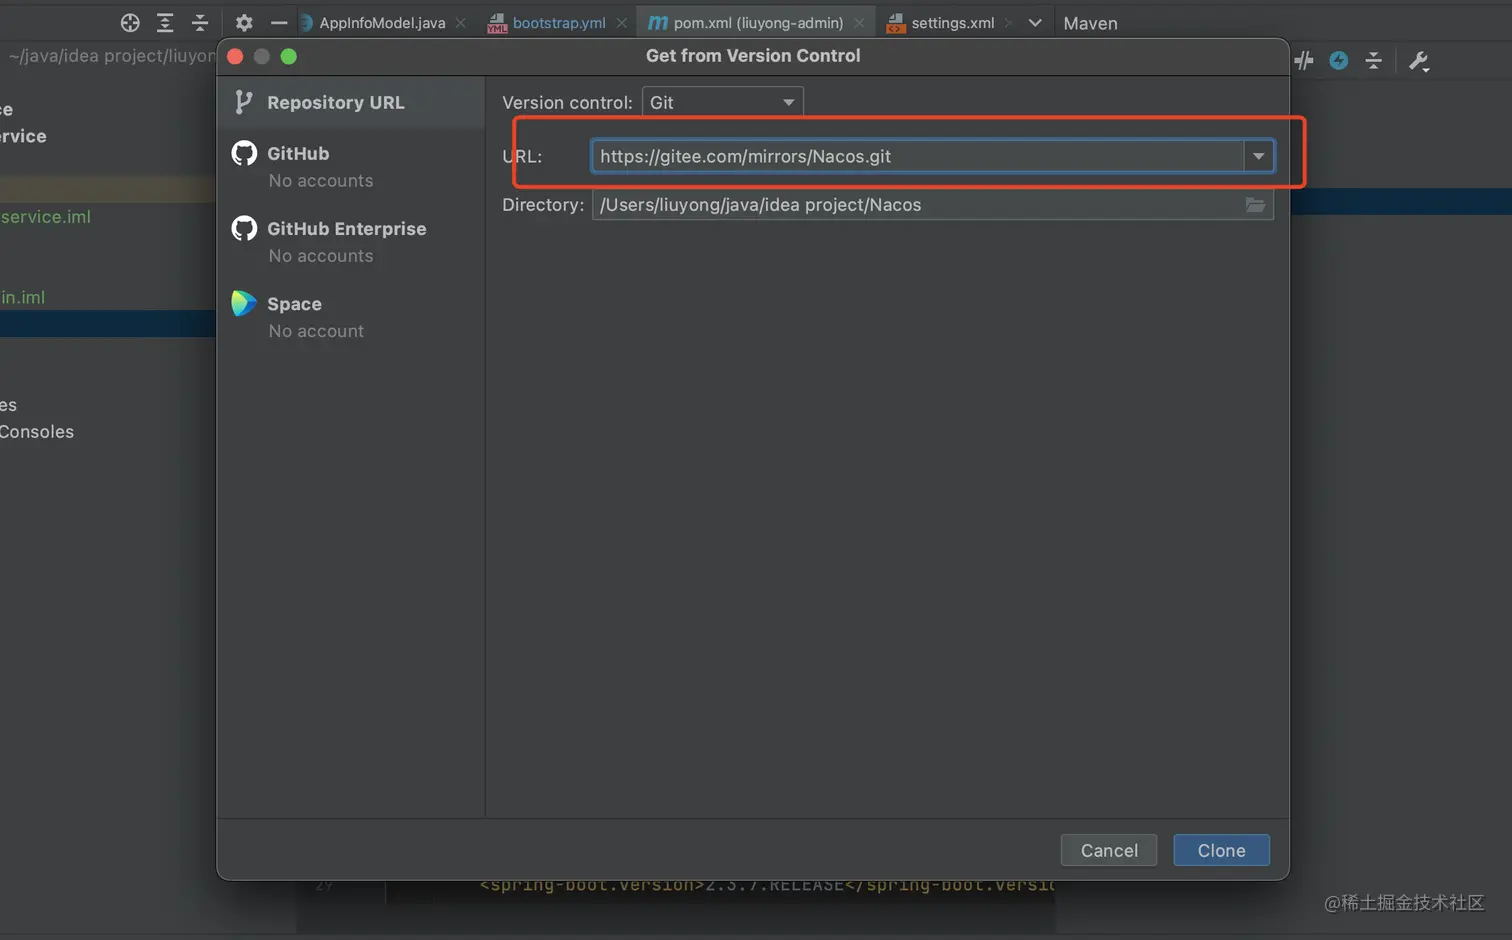The image size is (1512, 940).
Task: Close the pom.xml (liuyong-admin) tab
Action: pyautogui.click(x=859, y=22)
